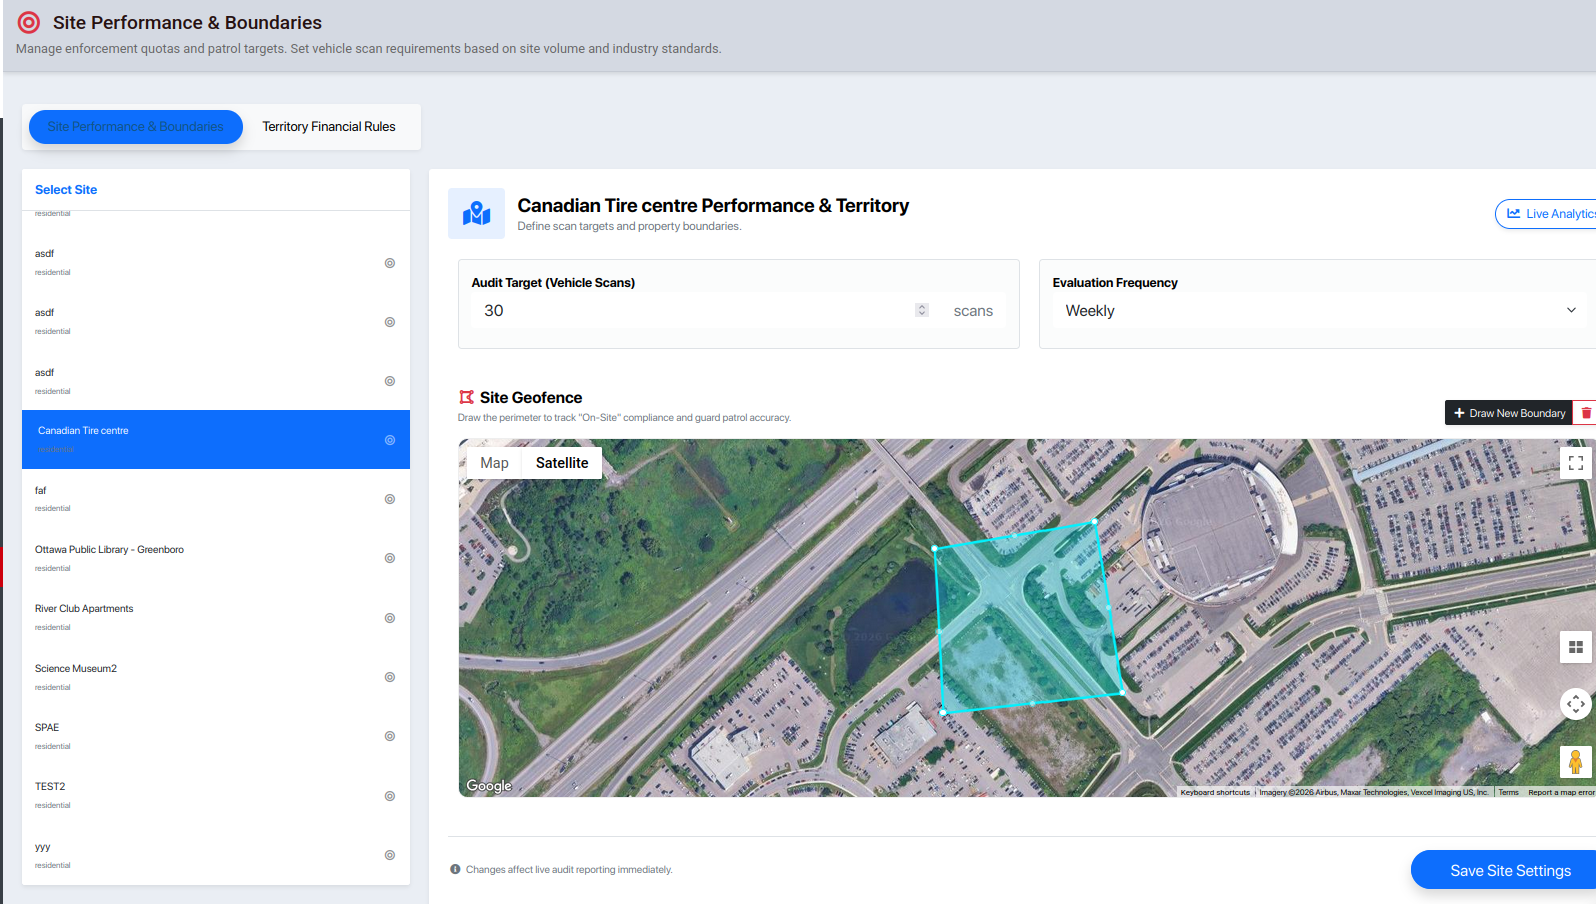This screenshot has width=1596, height=904.
Task: Click the target icon next to SPAE
Action: point(390,736)
